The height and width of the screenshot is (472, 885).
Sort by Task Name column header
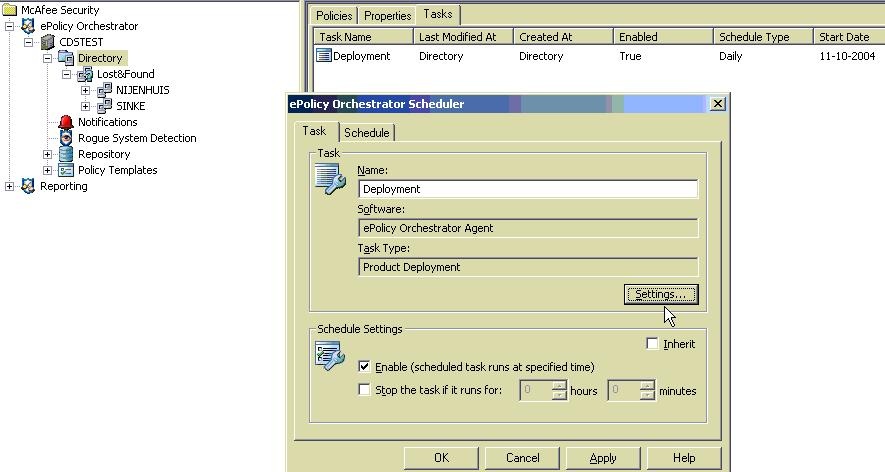click(363, 37)
